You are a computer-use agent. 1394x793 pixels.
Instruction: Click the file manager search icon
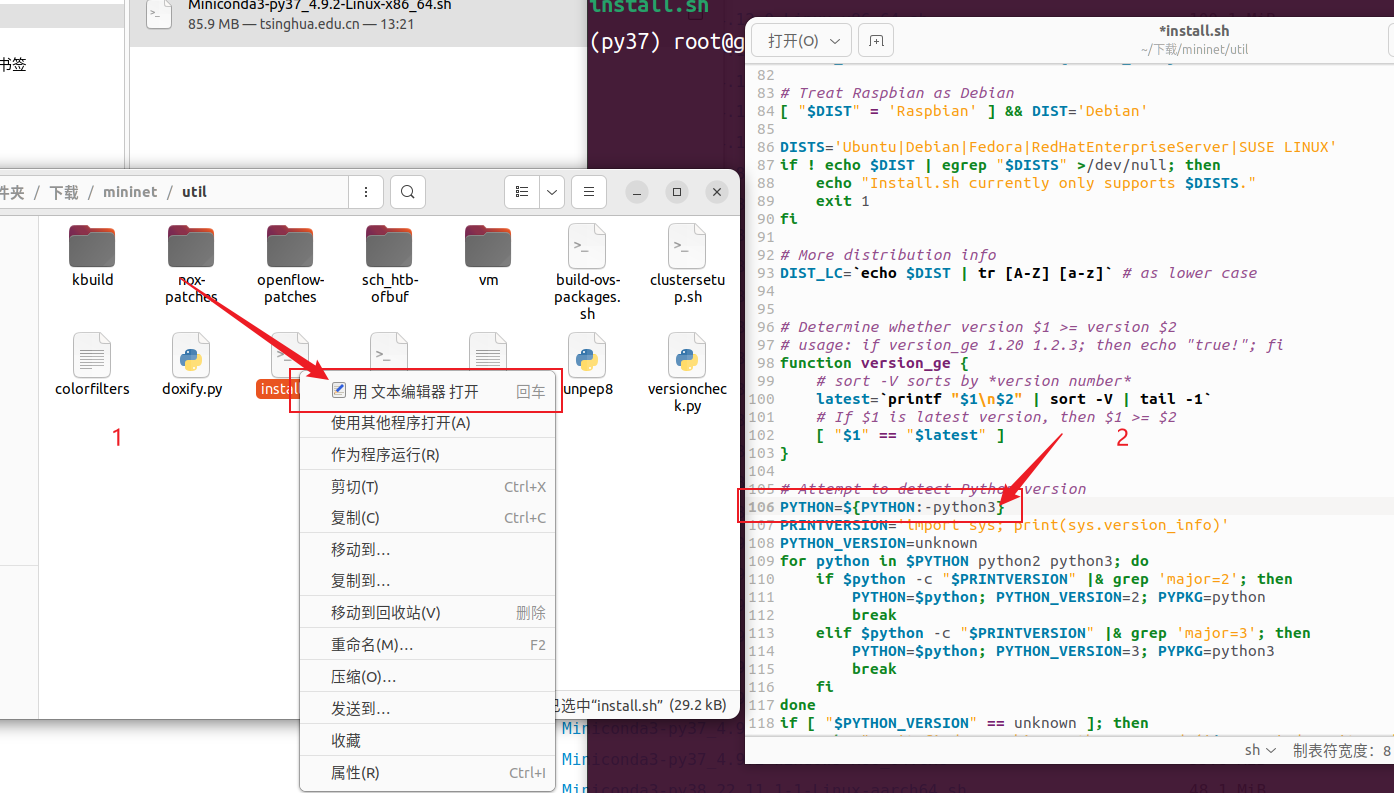(x=408, y=192)
